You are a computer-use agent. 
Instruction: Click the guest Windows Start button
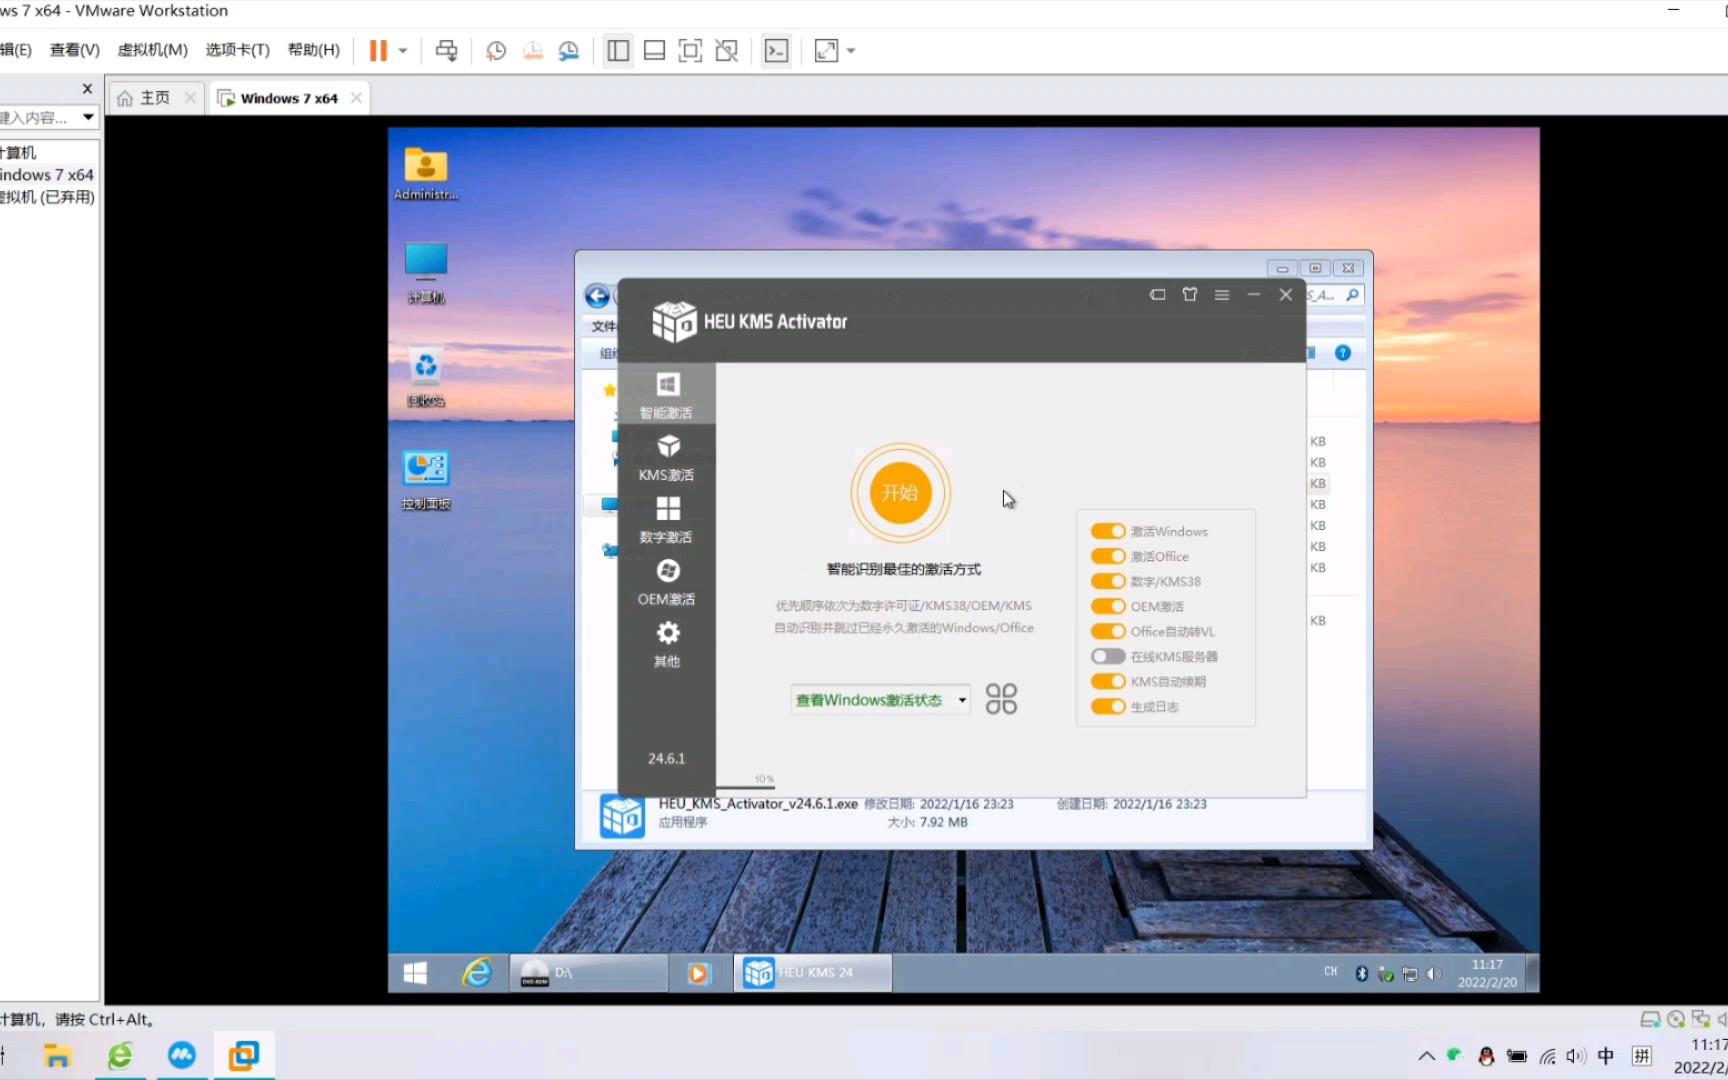point(415,972)
